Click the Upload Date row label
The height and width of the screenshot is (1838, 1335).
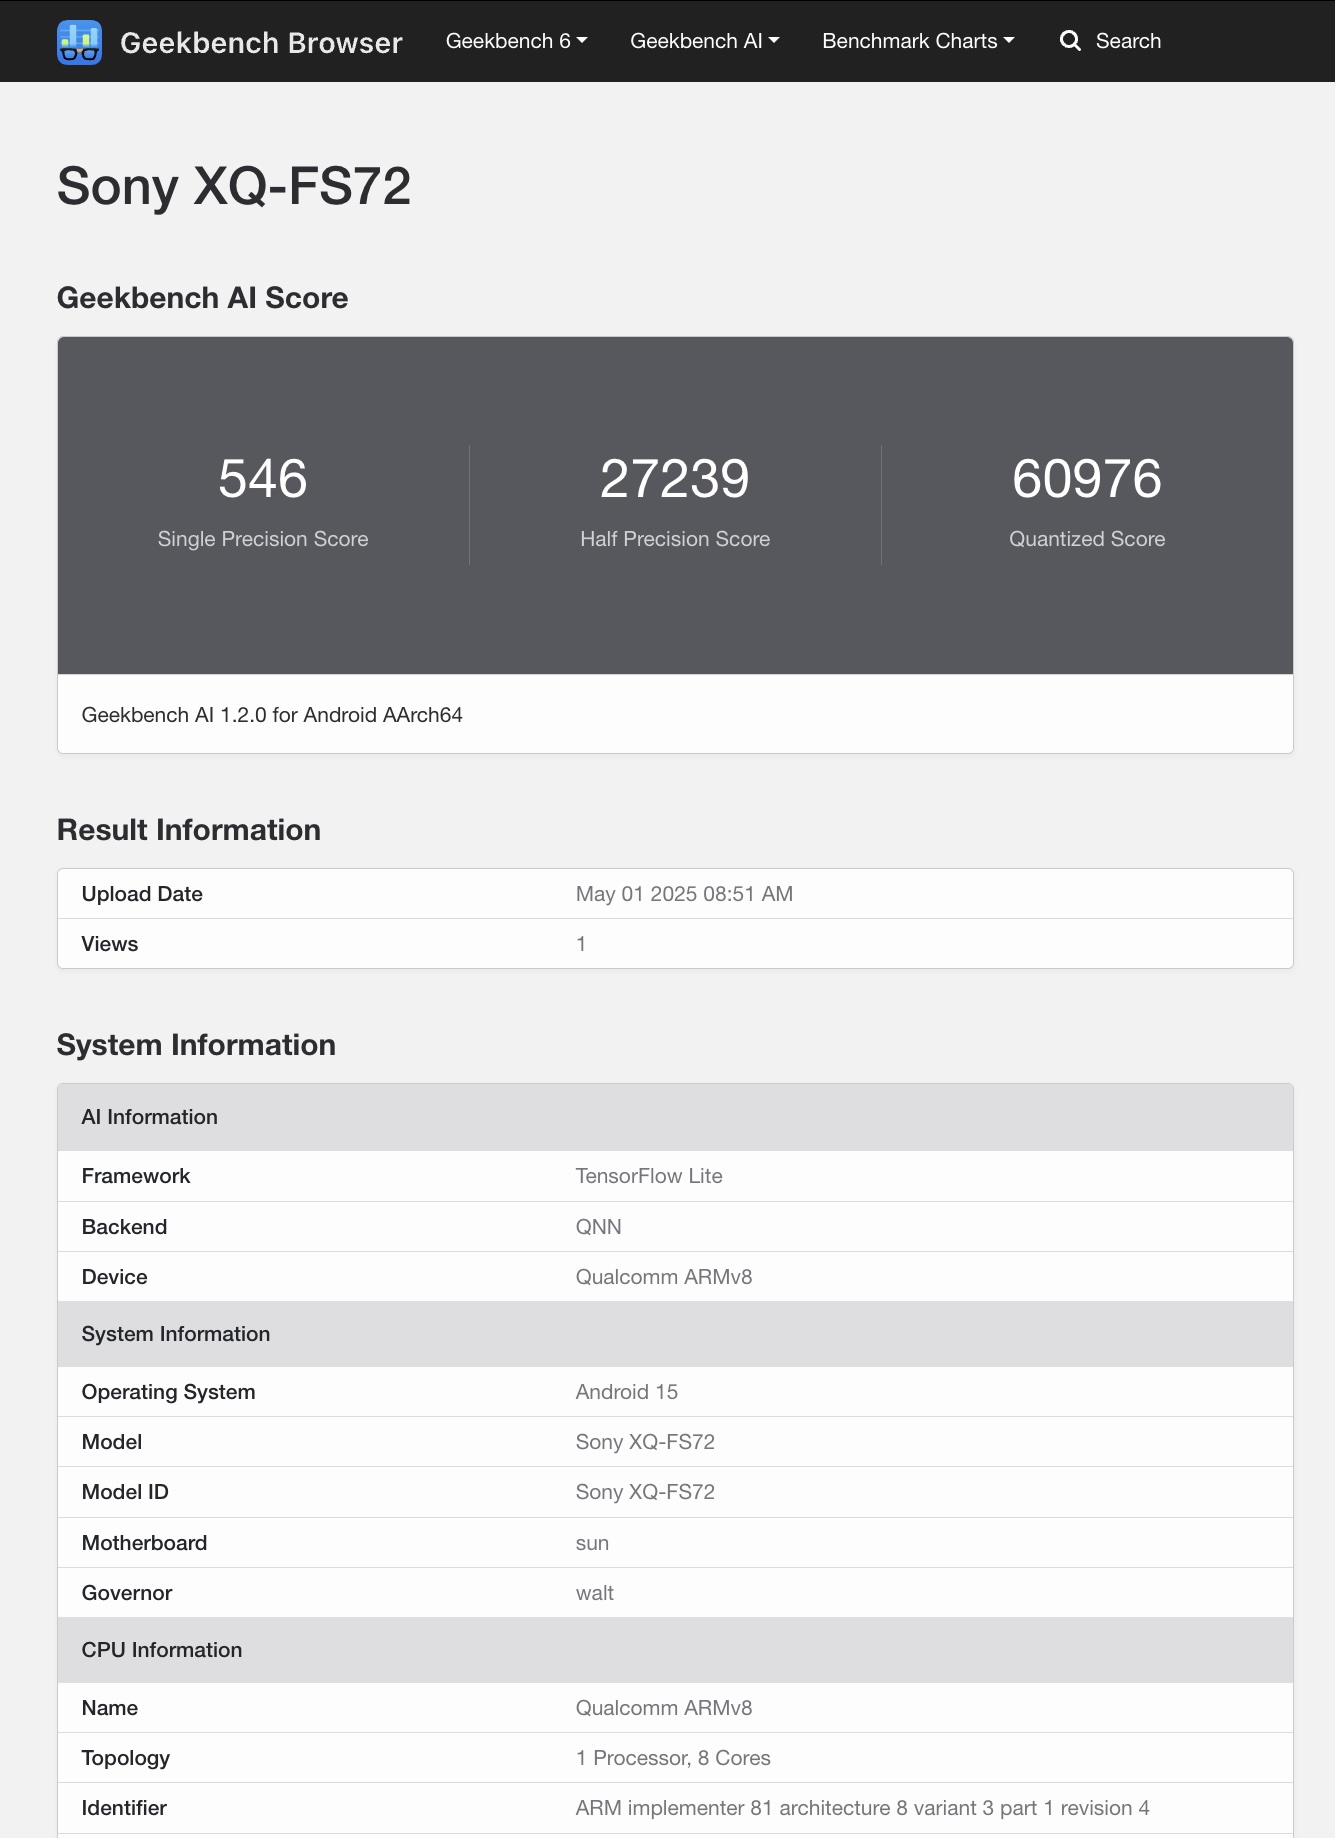142,894
